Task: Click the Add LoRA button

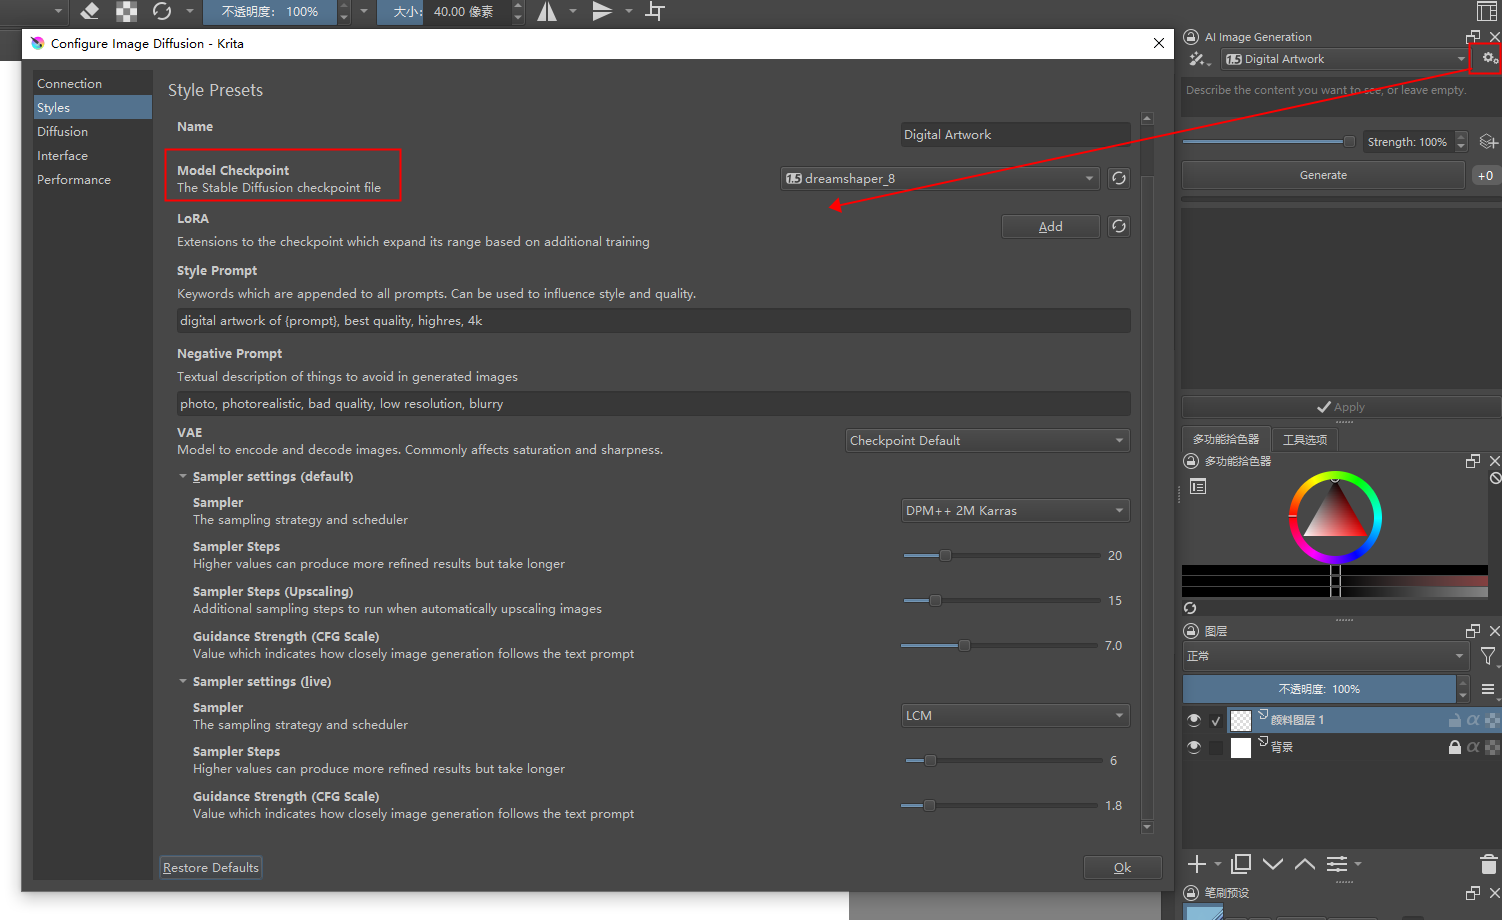Action: pos(1051,226)
